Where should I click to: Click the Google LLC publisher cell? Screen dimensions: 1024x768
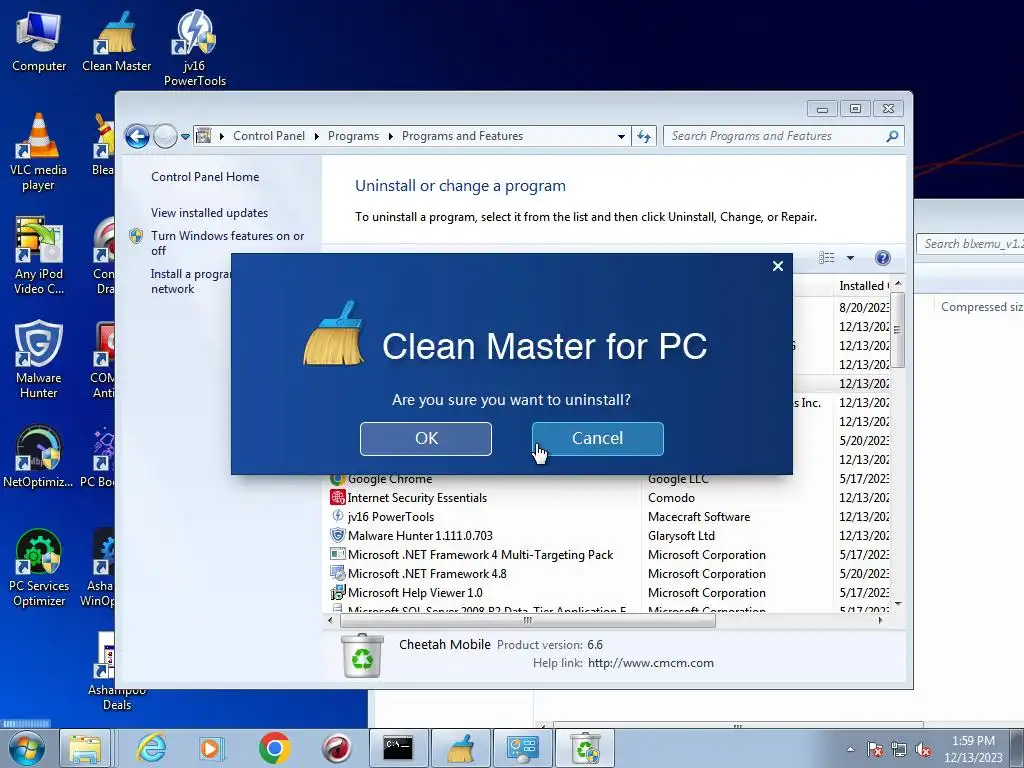(x=678, y=479)
